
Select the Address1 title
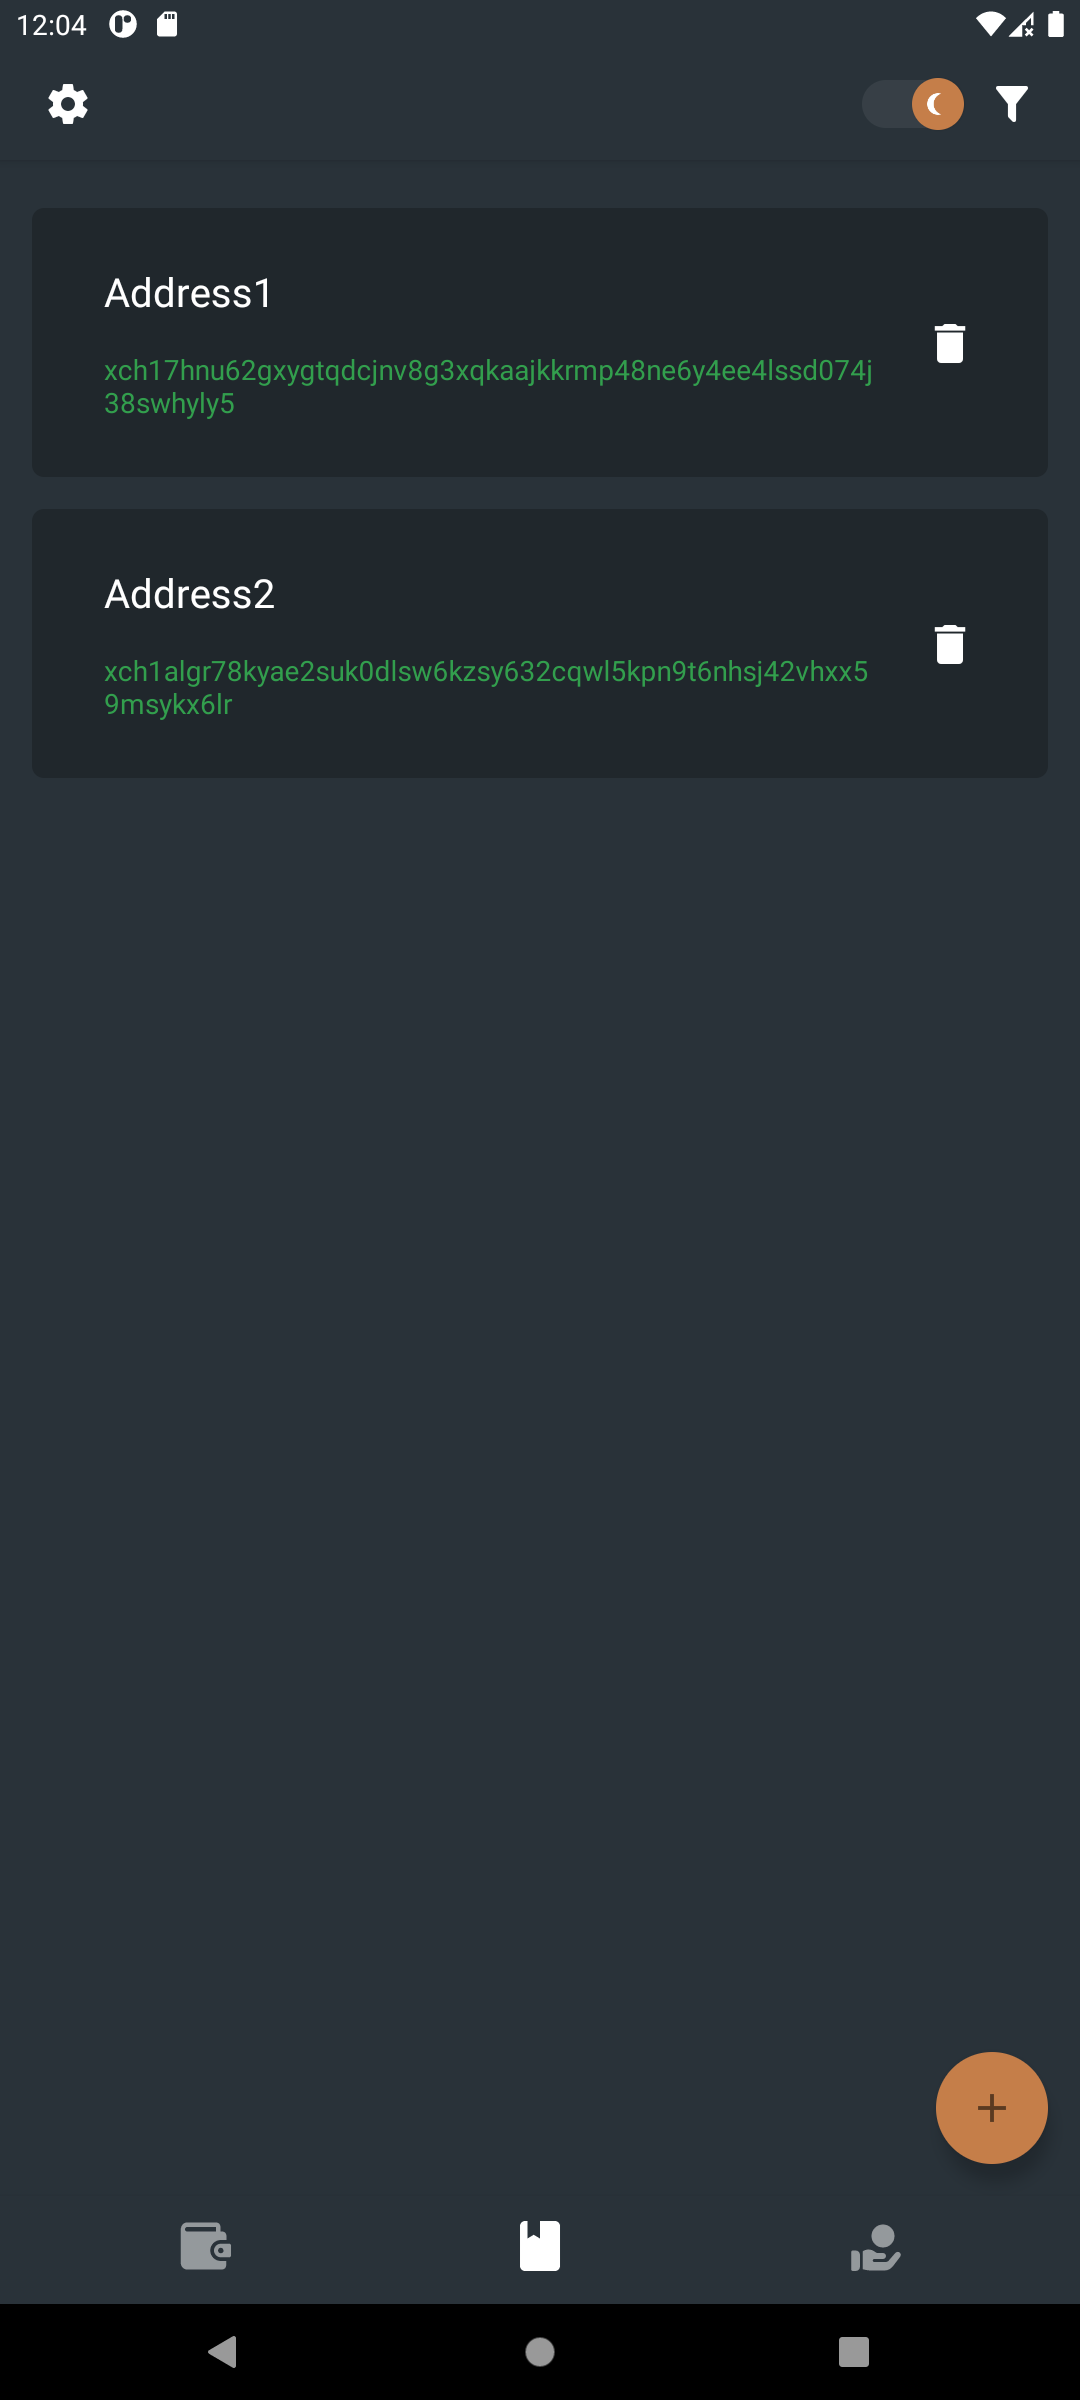[x=189, y=293]
